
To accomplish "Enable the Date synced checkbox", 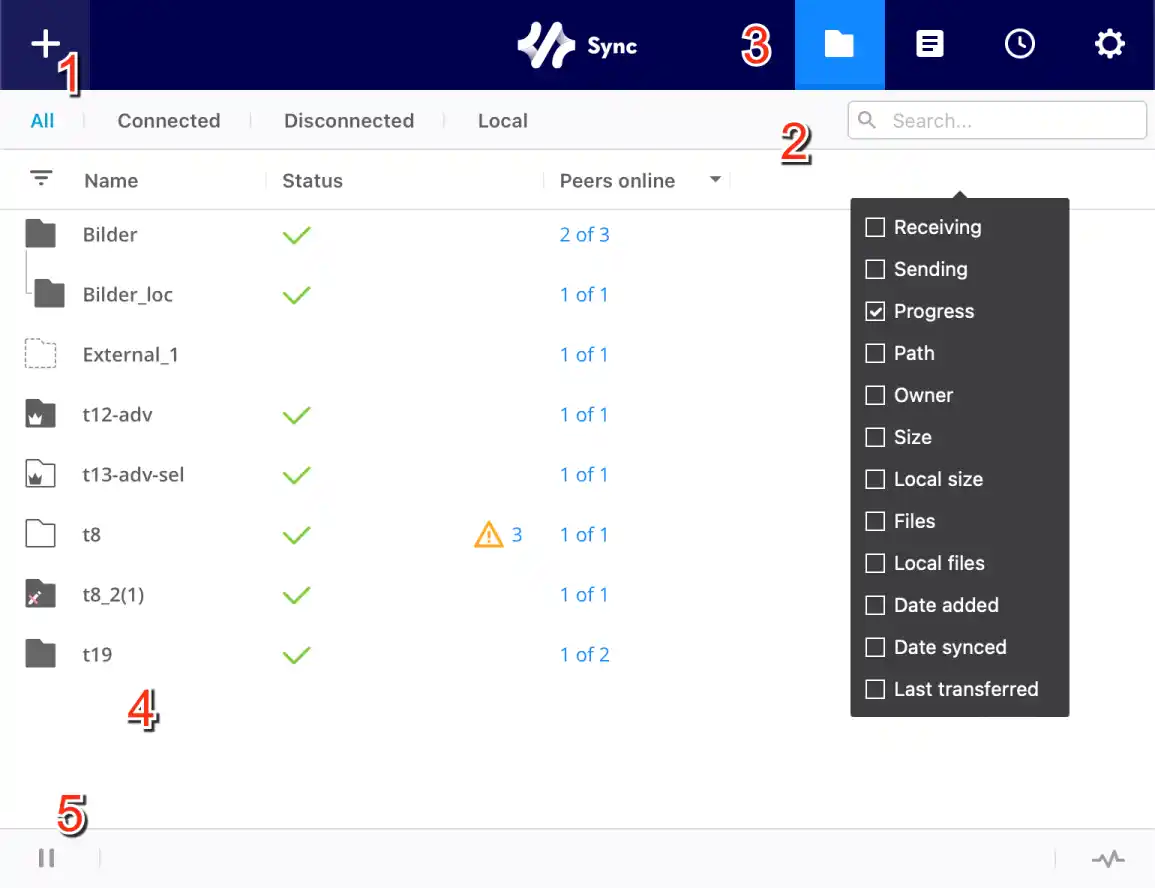I will tap(875, 647).
